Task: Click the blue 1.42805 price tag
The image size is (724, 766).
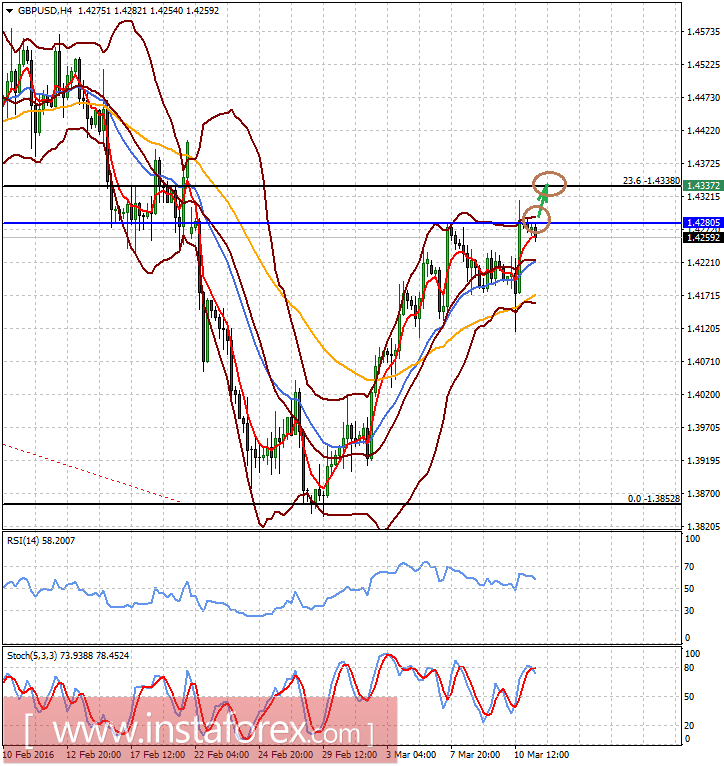Action: (701, 222)
